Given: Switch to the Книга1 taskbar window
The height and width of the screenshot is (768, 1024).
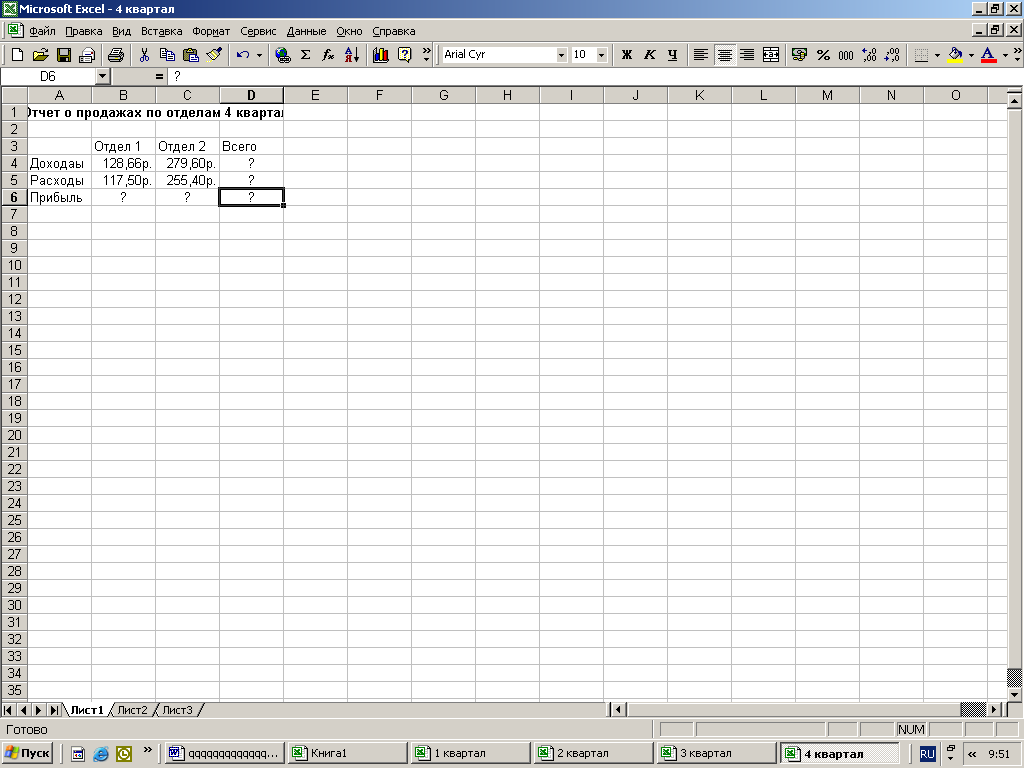Looking at the screenshot, I should click(x=347, y=753).
